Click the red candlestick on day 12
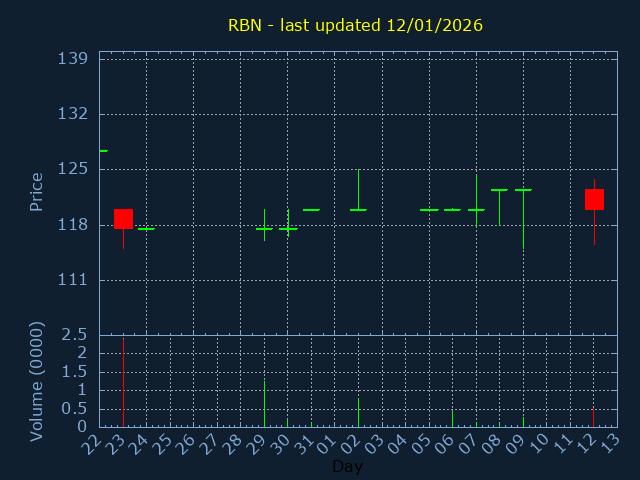The image size is (640, 480). click(x=594, y=199)
